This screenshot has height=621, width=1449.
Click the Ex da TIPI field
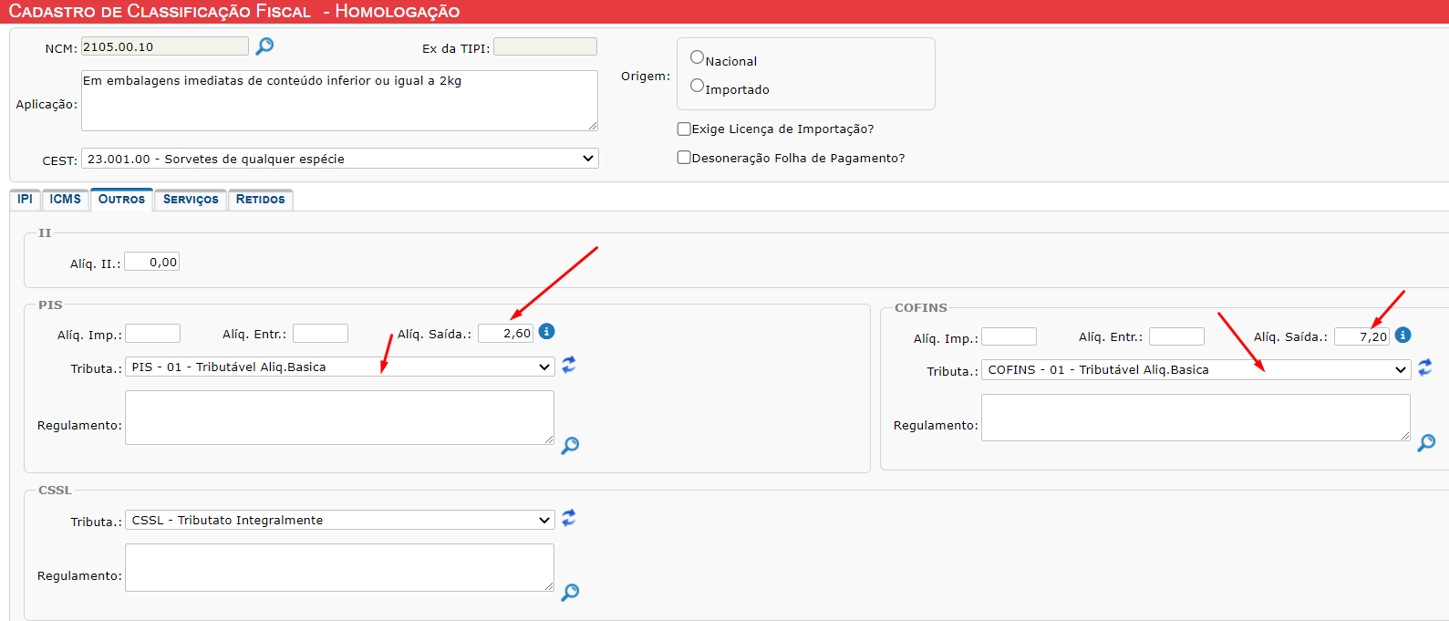545,46
